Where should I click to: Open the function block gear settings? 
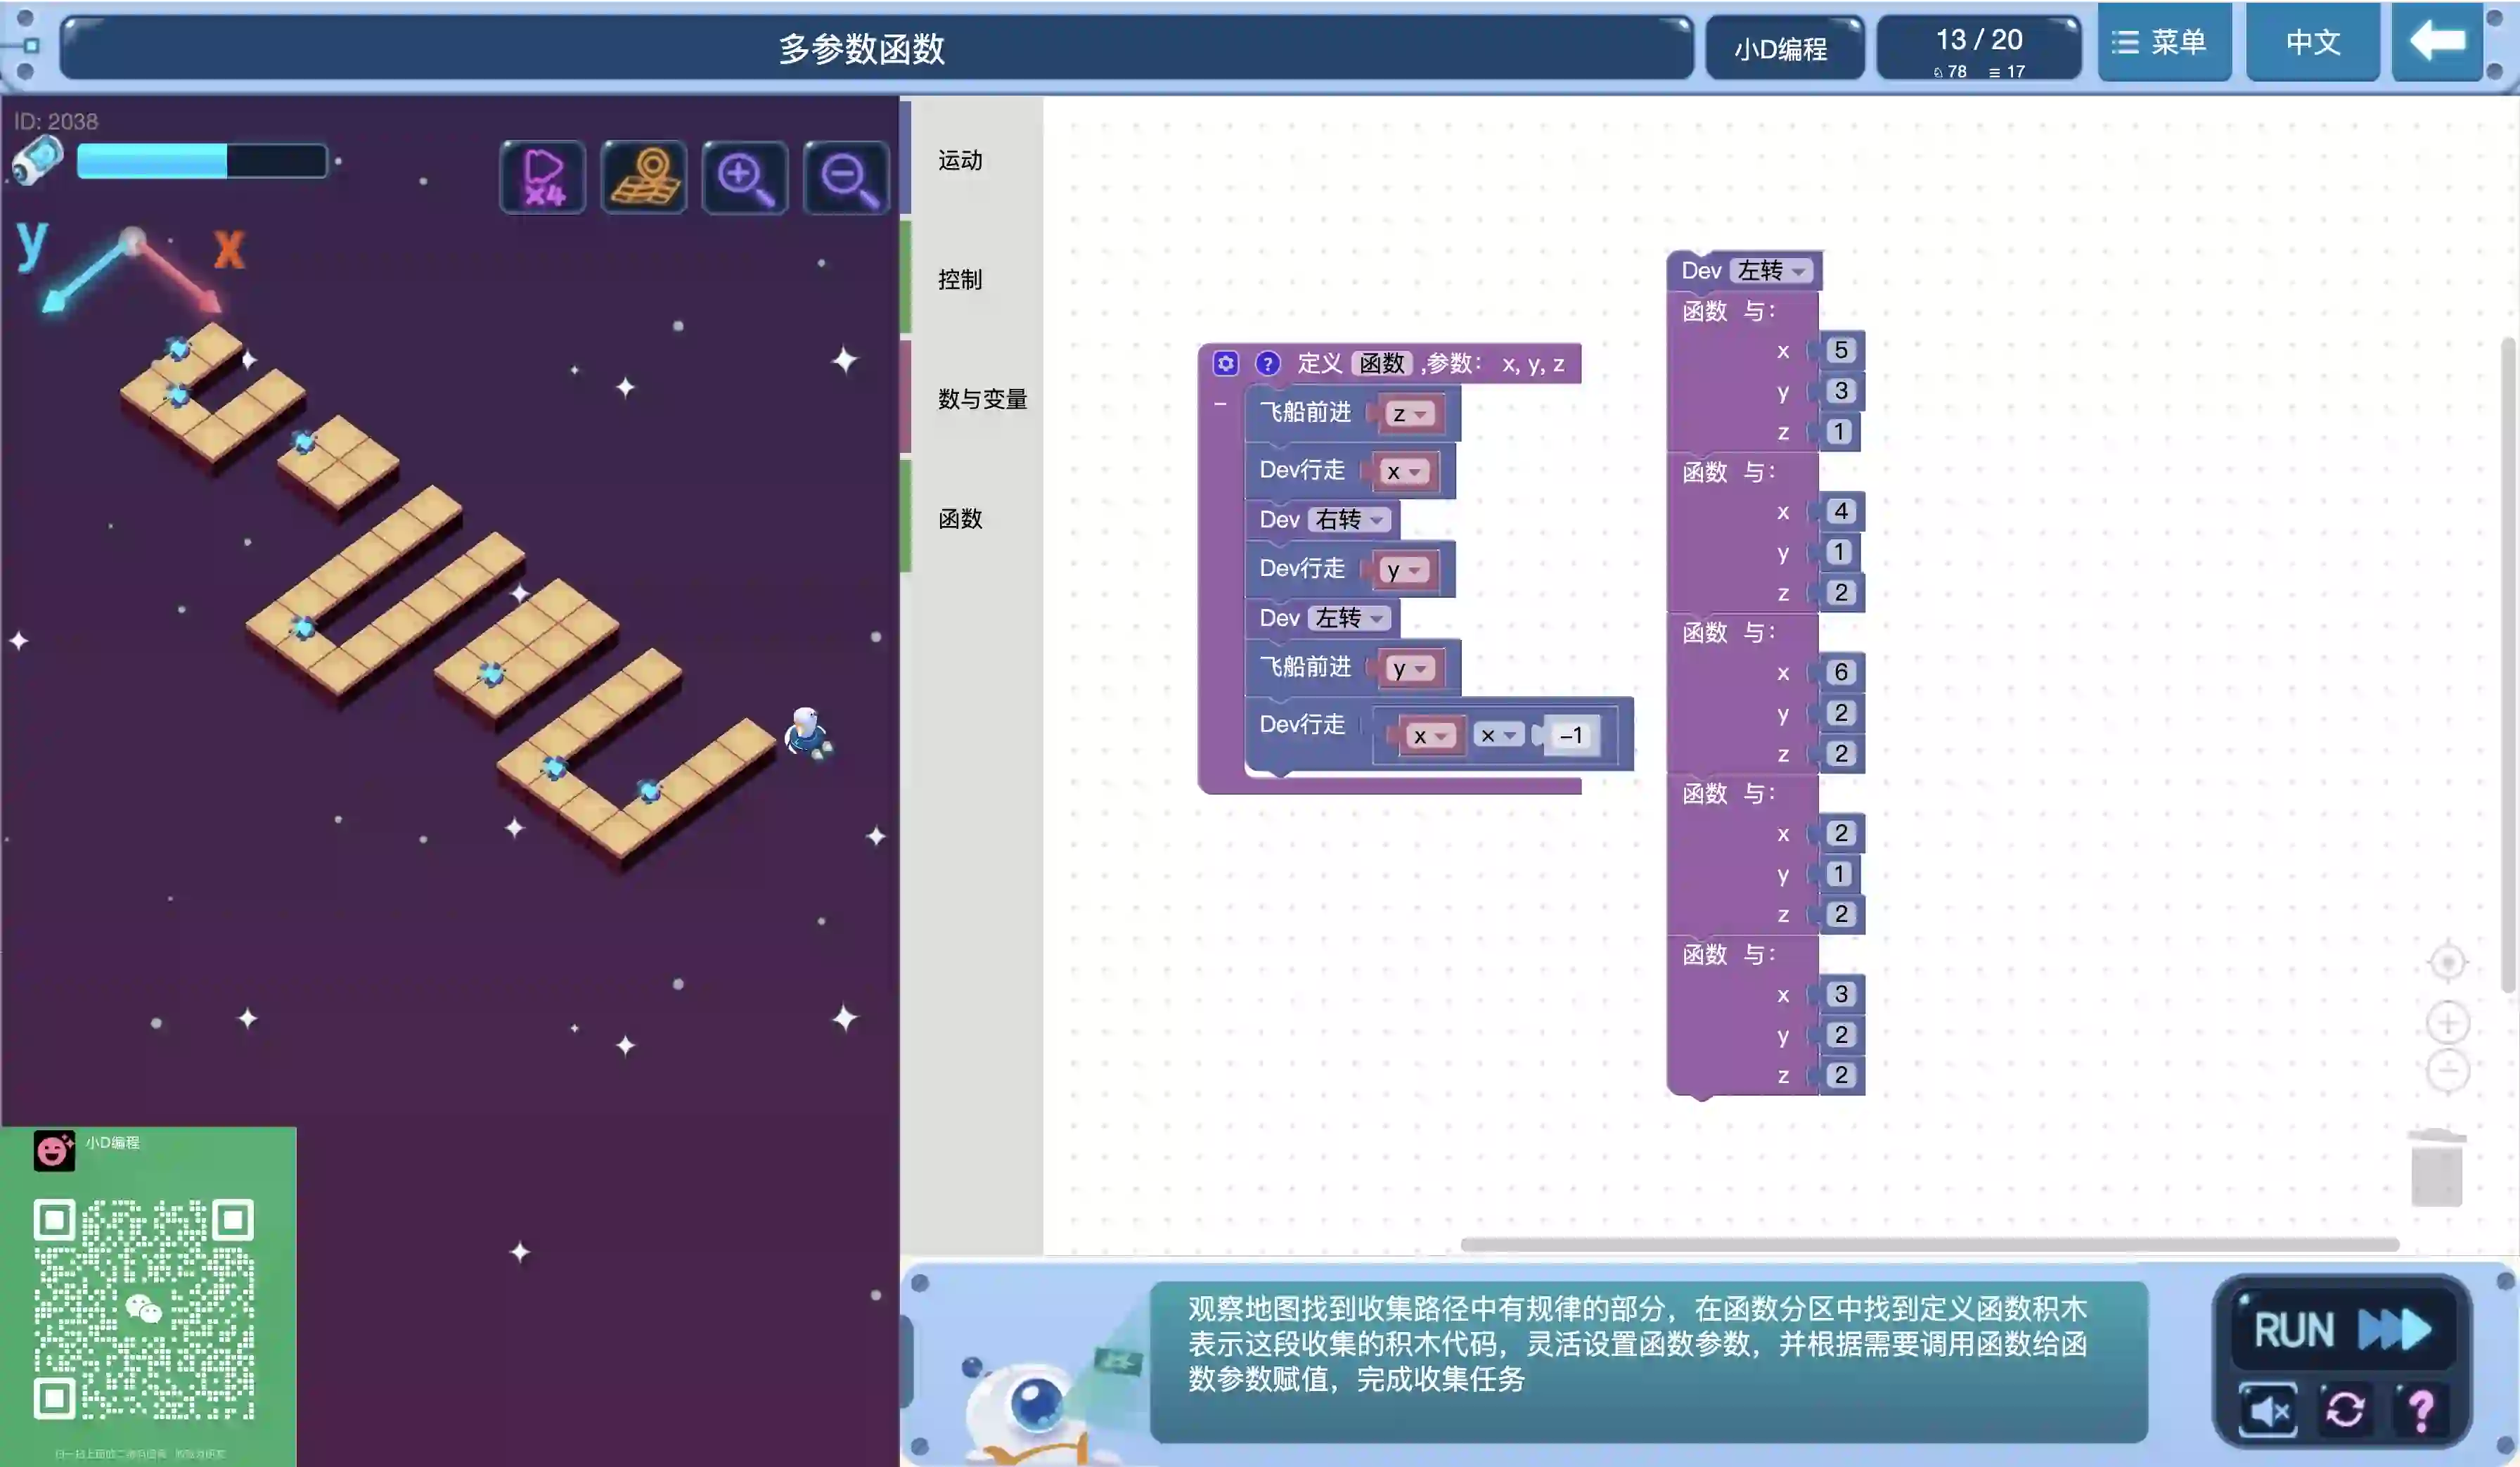click(1226, 364)
